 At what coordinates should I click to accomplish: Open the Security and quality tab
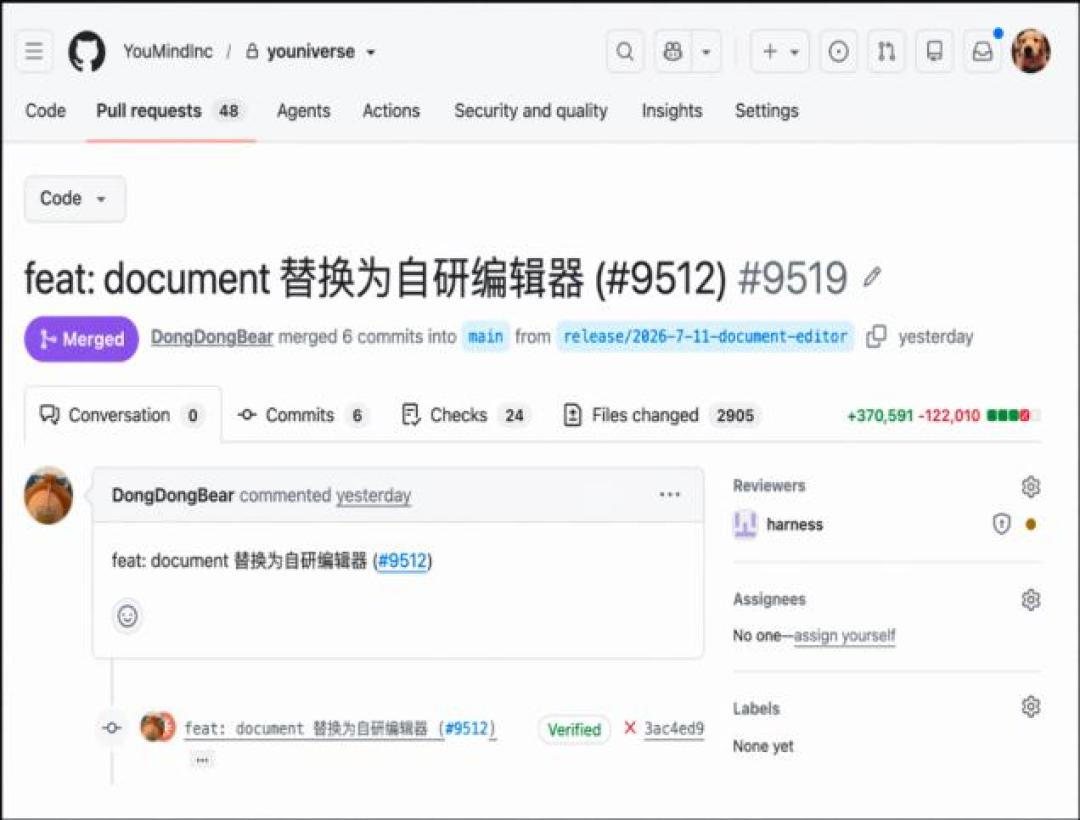(x=530, y=111)
